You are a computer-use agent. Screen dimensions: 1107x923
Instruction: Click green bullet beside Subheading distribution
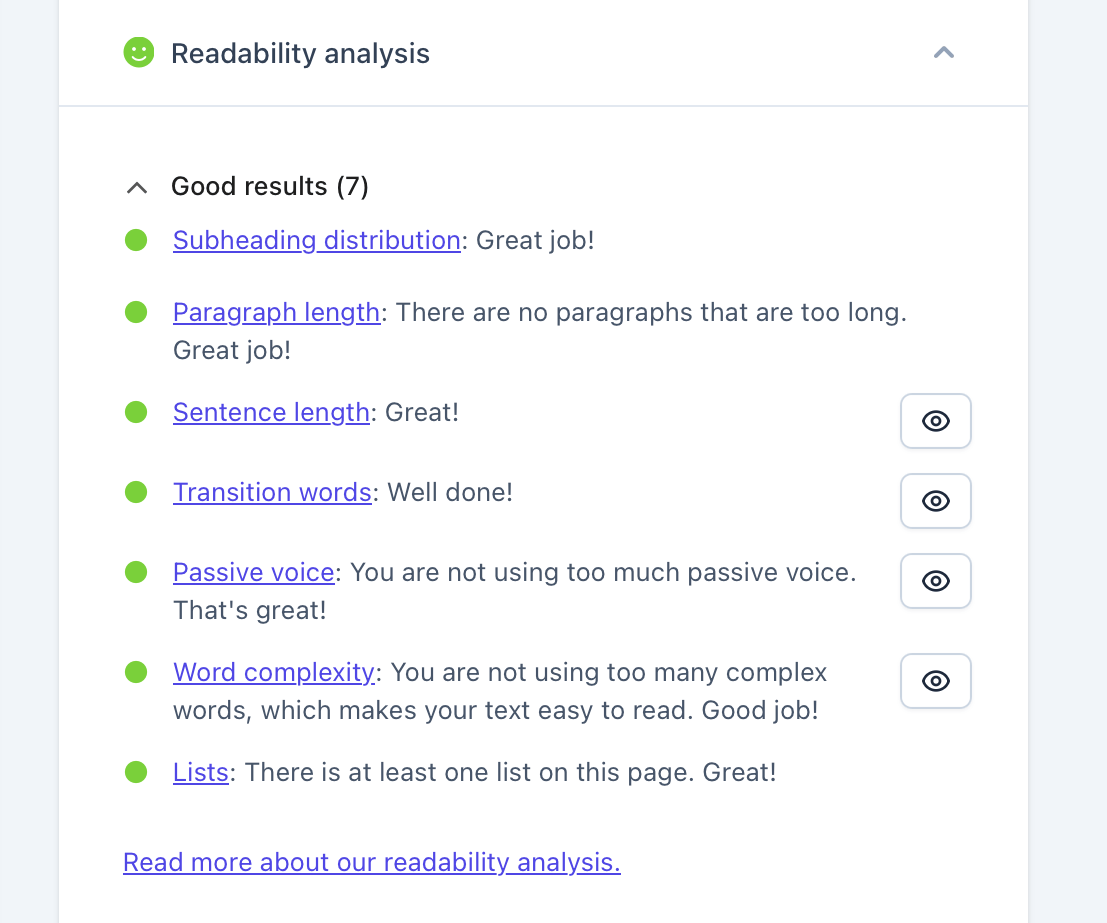point(136,240)
